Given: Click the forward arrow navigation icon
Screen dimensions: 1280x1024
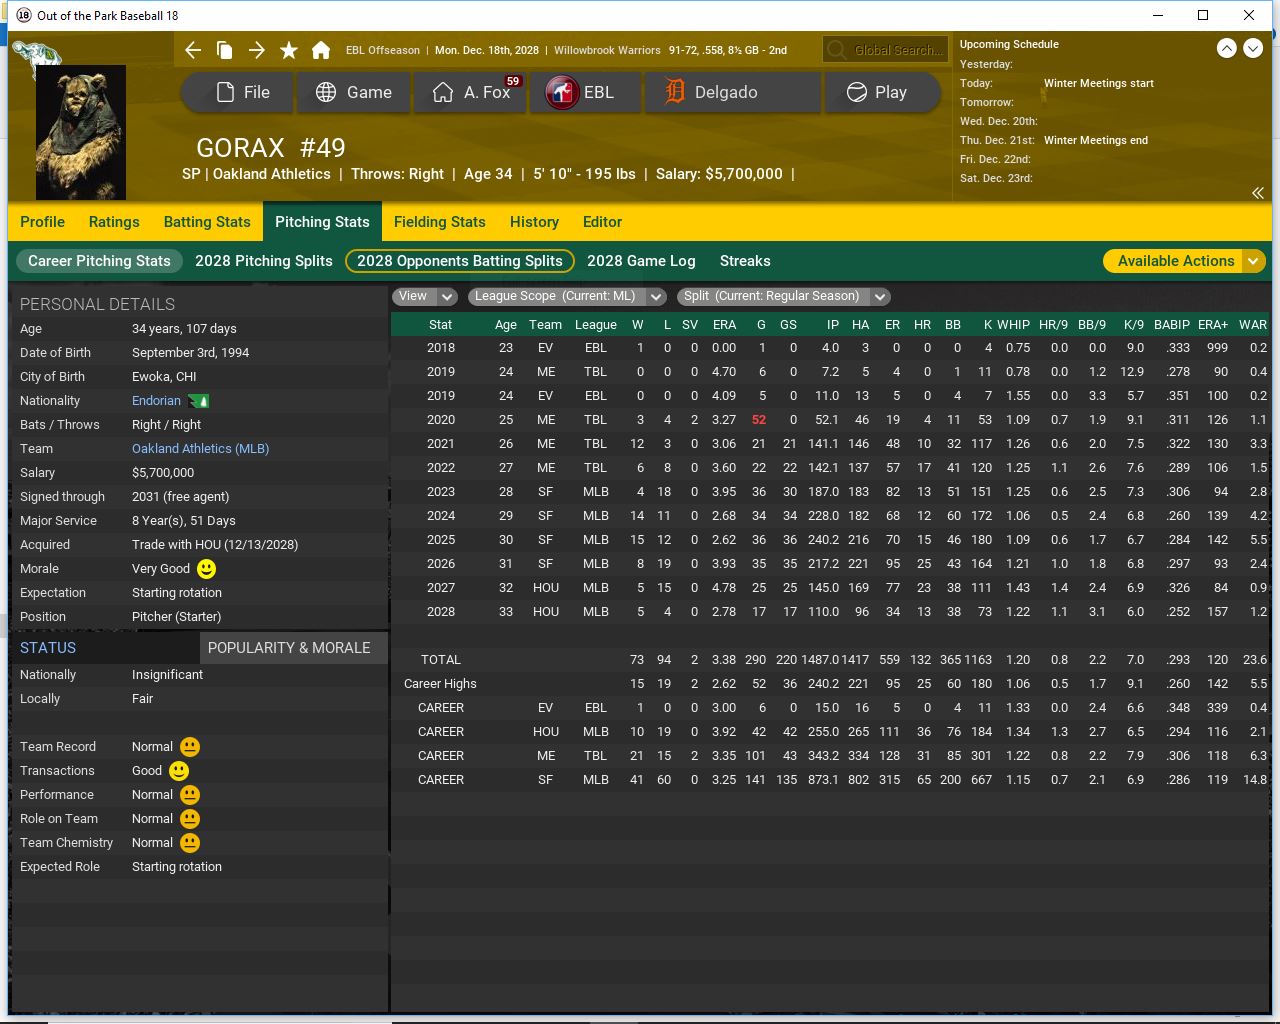Looking at the screenshot, I should 257,50.
